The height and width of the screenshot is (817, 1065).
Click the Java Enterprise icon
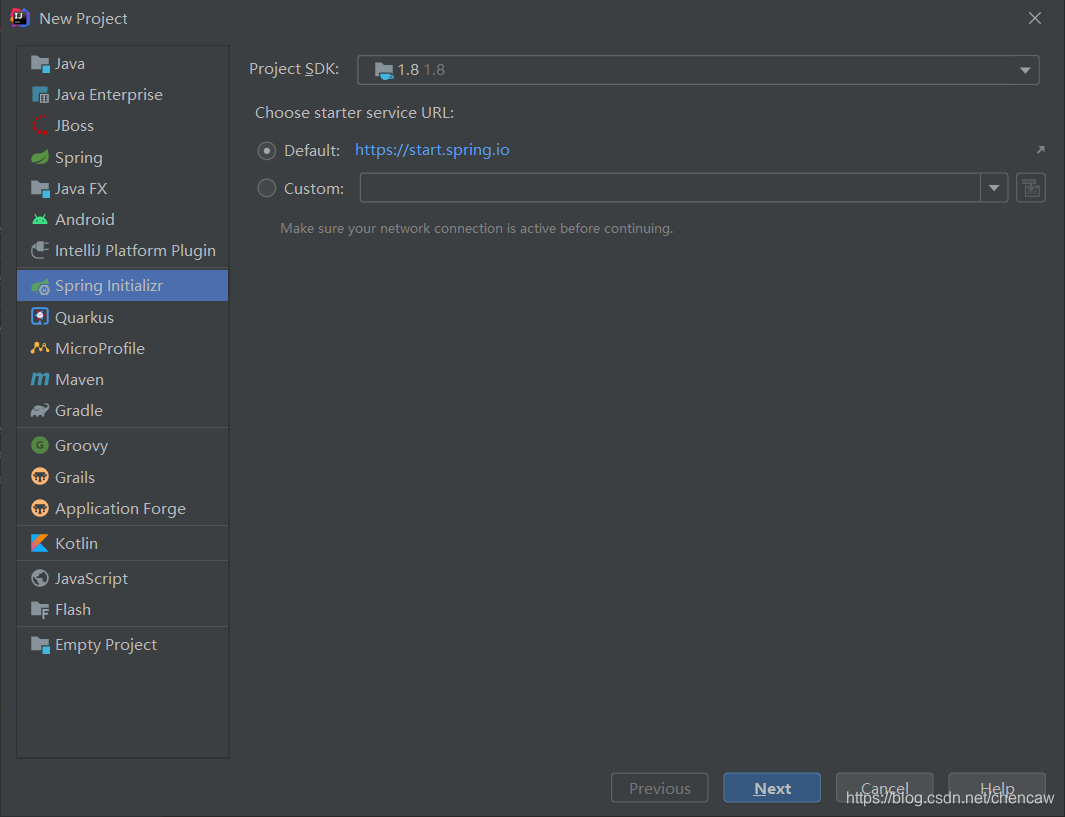pos(40,95)
